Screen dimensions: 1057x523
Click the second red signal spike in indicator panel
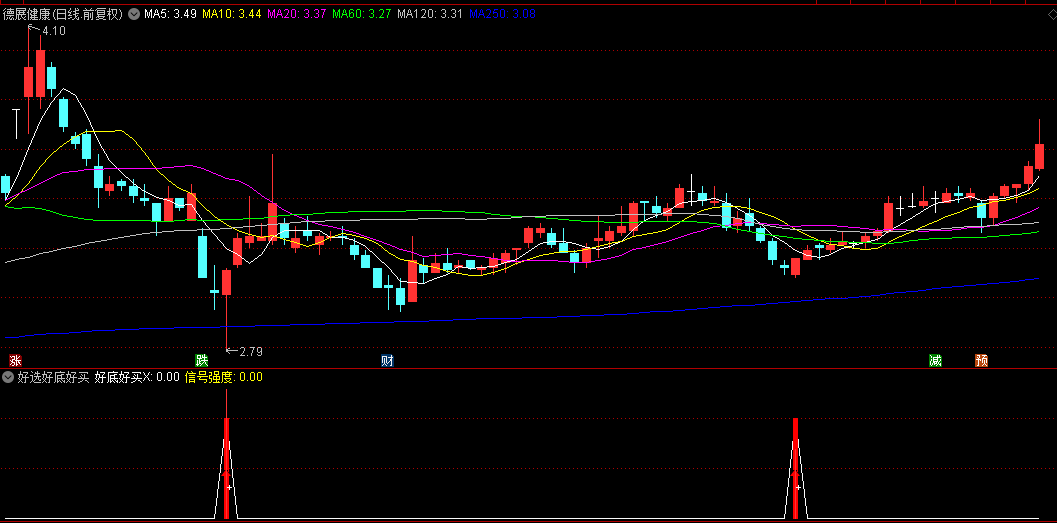(795, 468)
